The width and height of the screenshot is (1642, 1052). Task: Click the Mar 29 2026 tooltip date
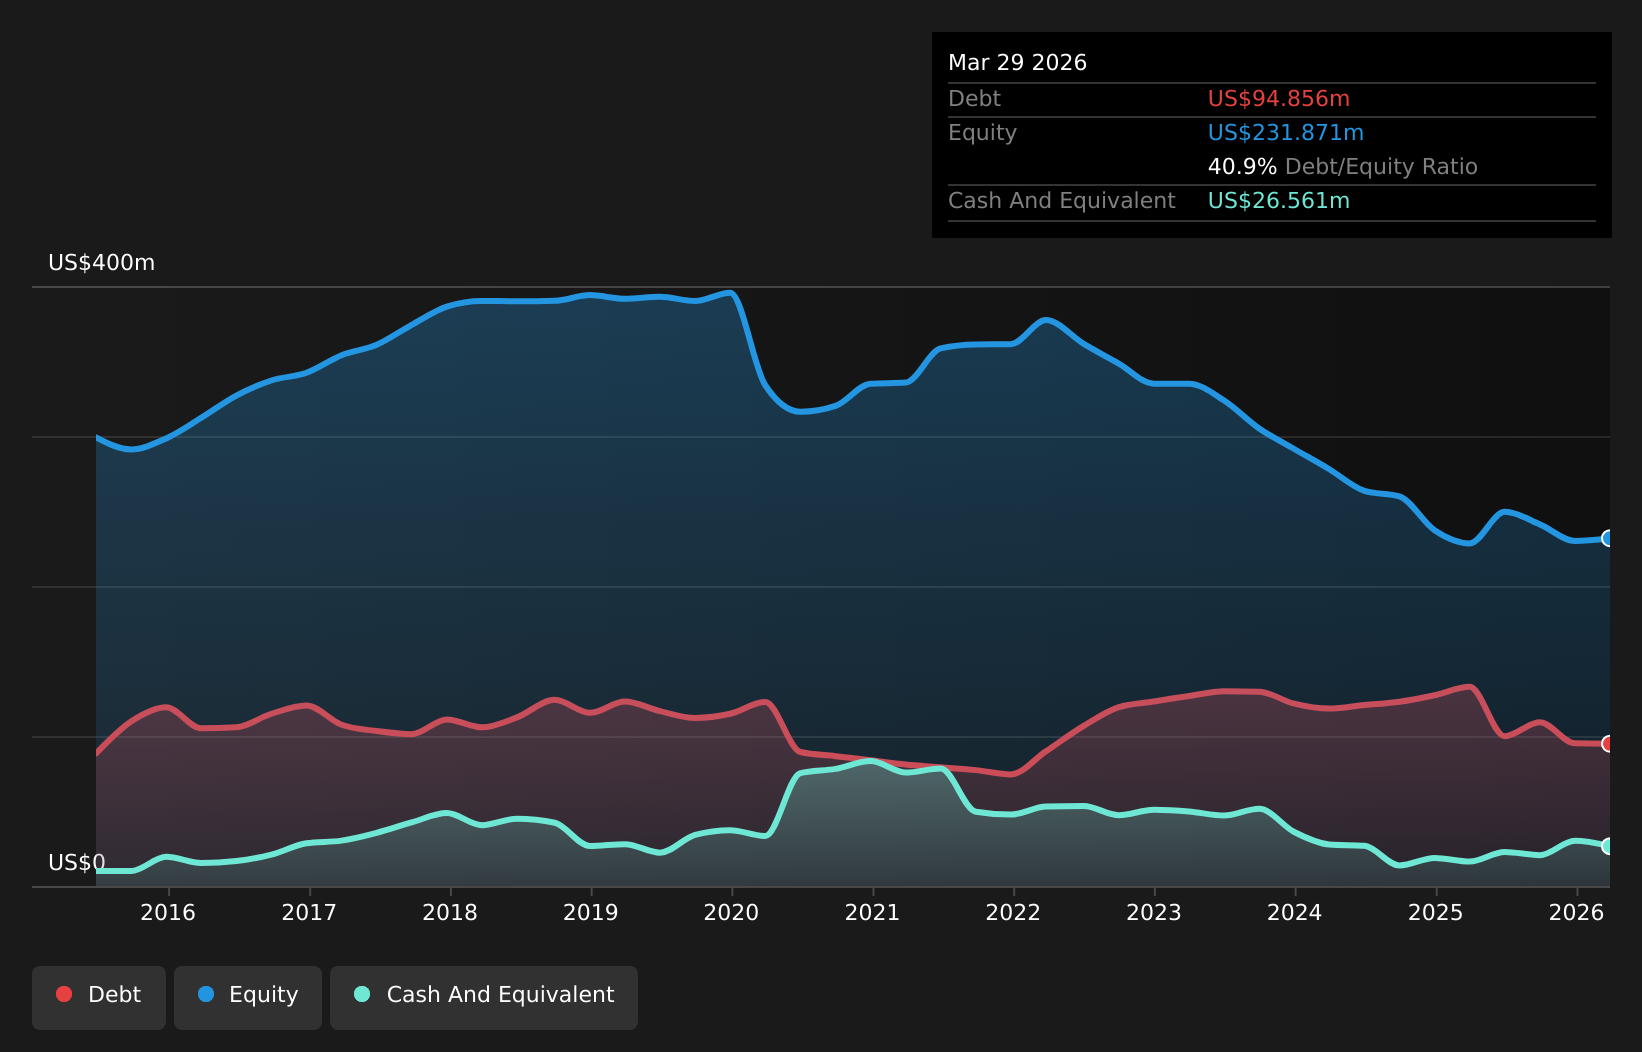[x=1017, y=63]
